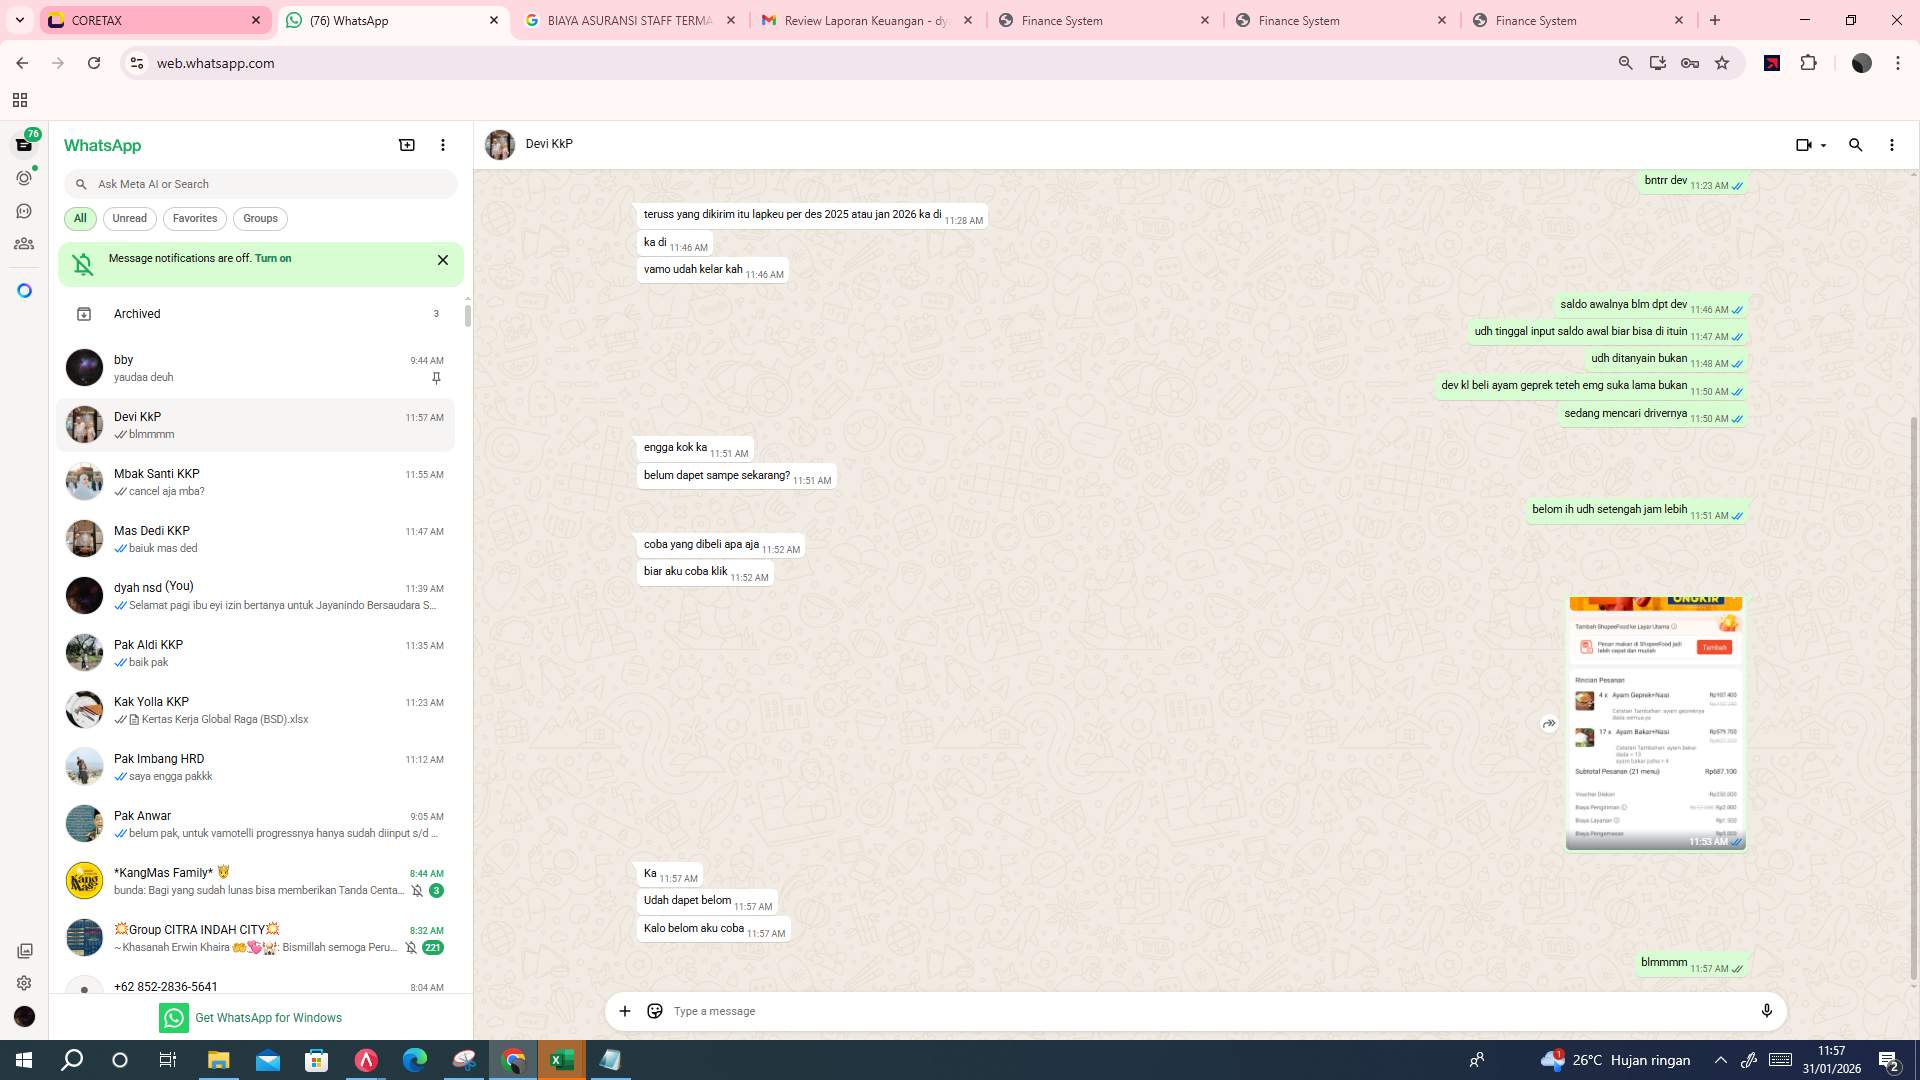Open the Devi KkP chat options menu
Image resolution: width=1920 pixels, height=1080 pixels.
tap(1891, 145)
